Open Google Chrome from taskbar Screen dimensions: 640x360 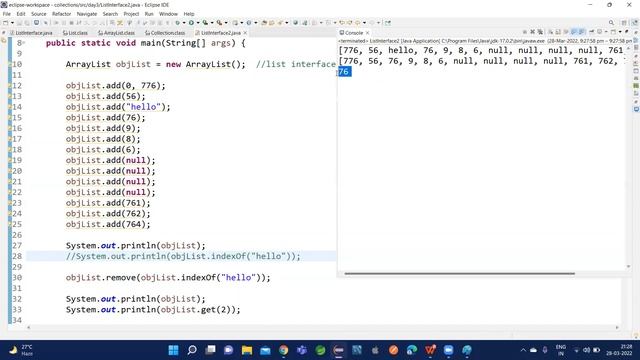(x=284, y=350)
